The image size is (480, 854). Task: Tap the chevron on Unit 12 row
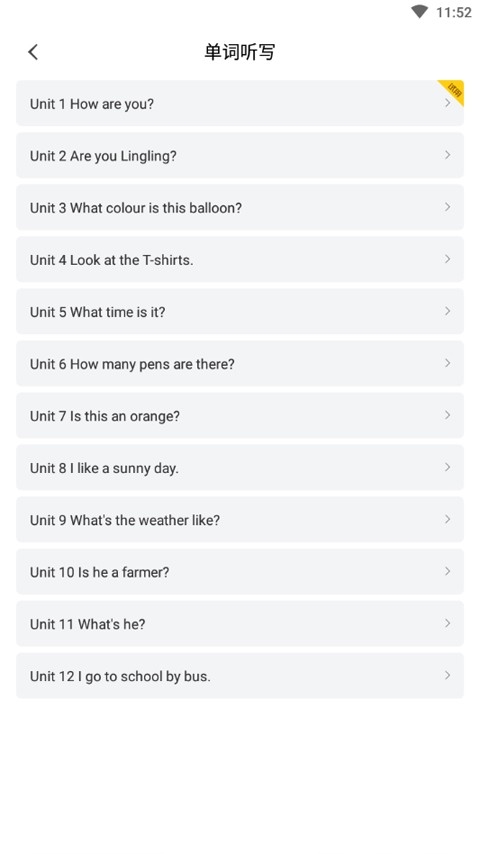coord(447,675)
